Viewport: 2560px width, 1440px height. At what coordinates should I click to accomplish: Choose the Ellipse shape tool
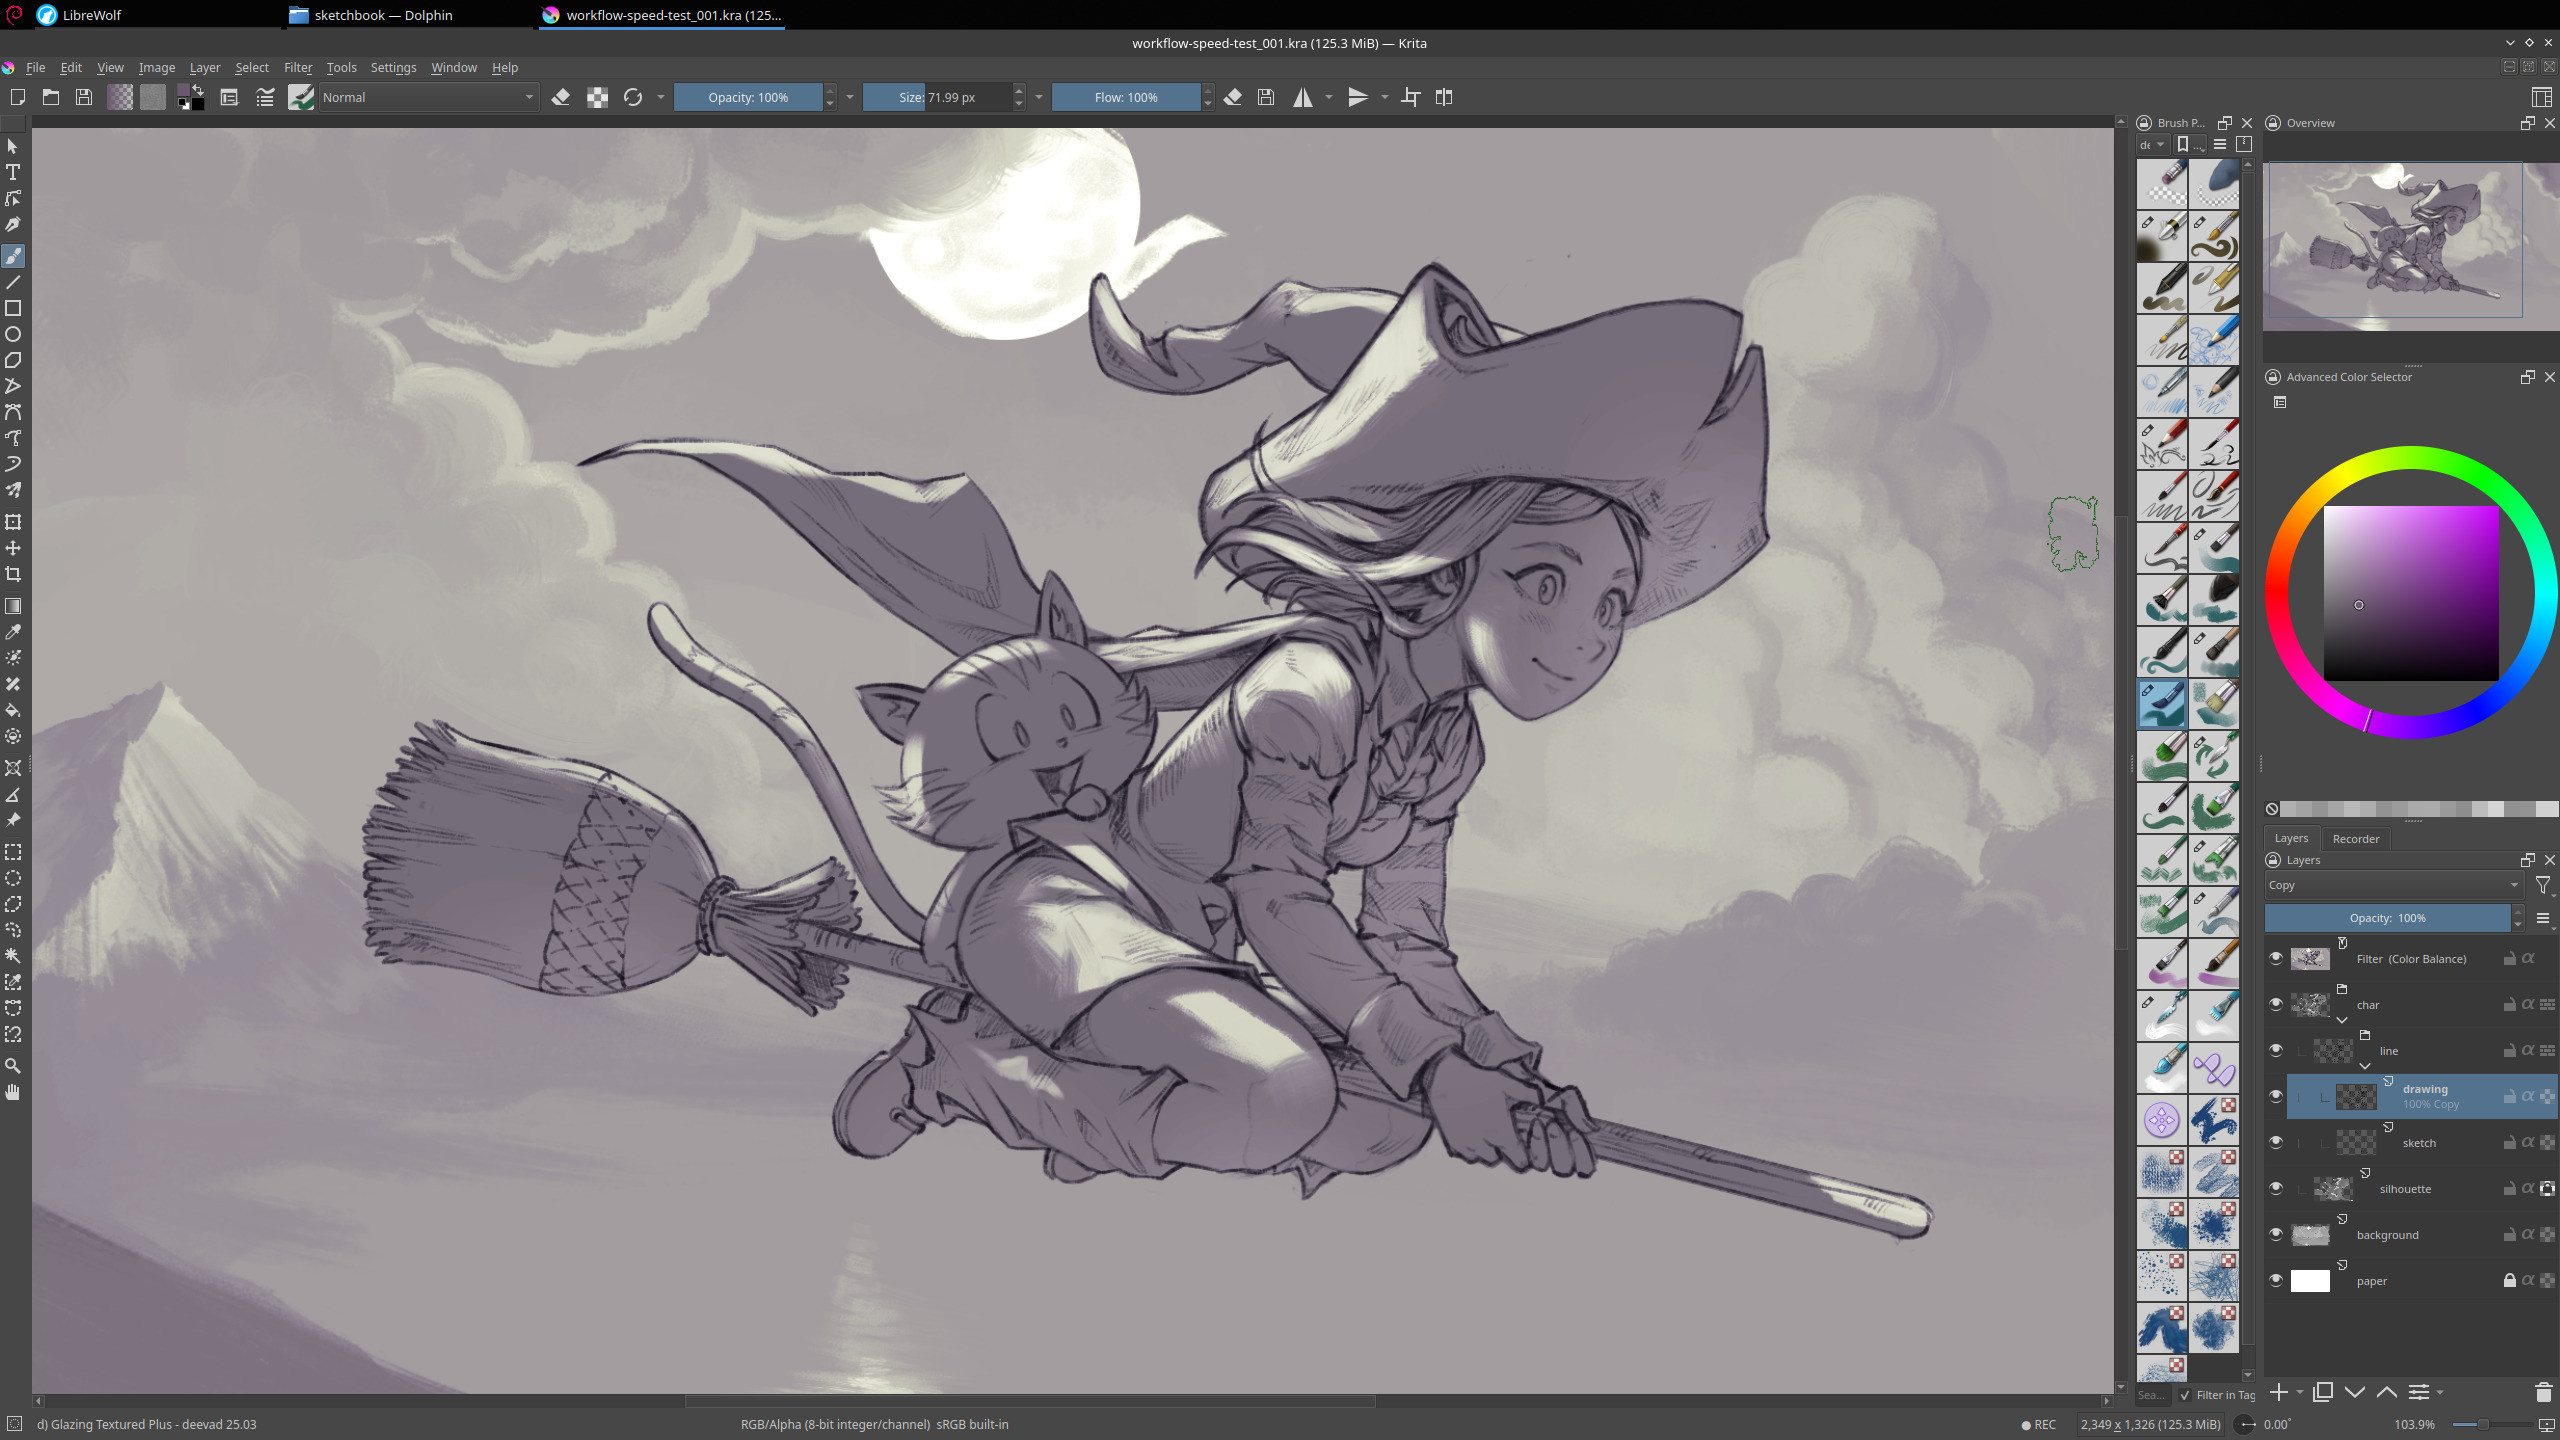pyautogui.click(x=13, y=335)
